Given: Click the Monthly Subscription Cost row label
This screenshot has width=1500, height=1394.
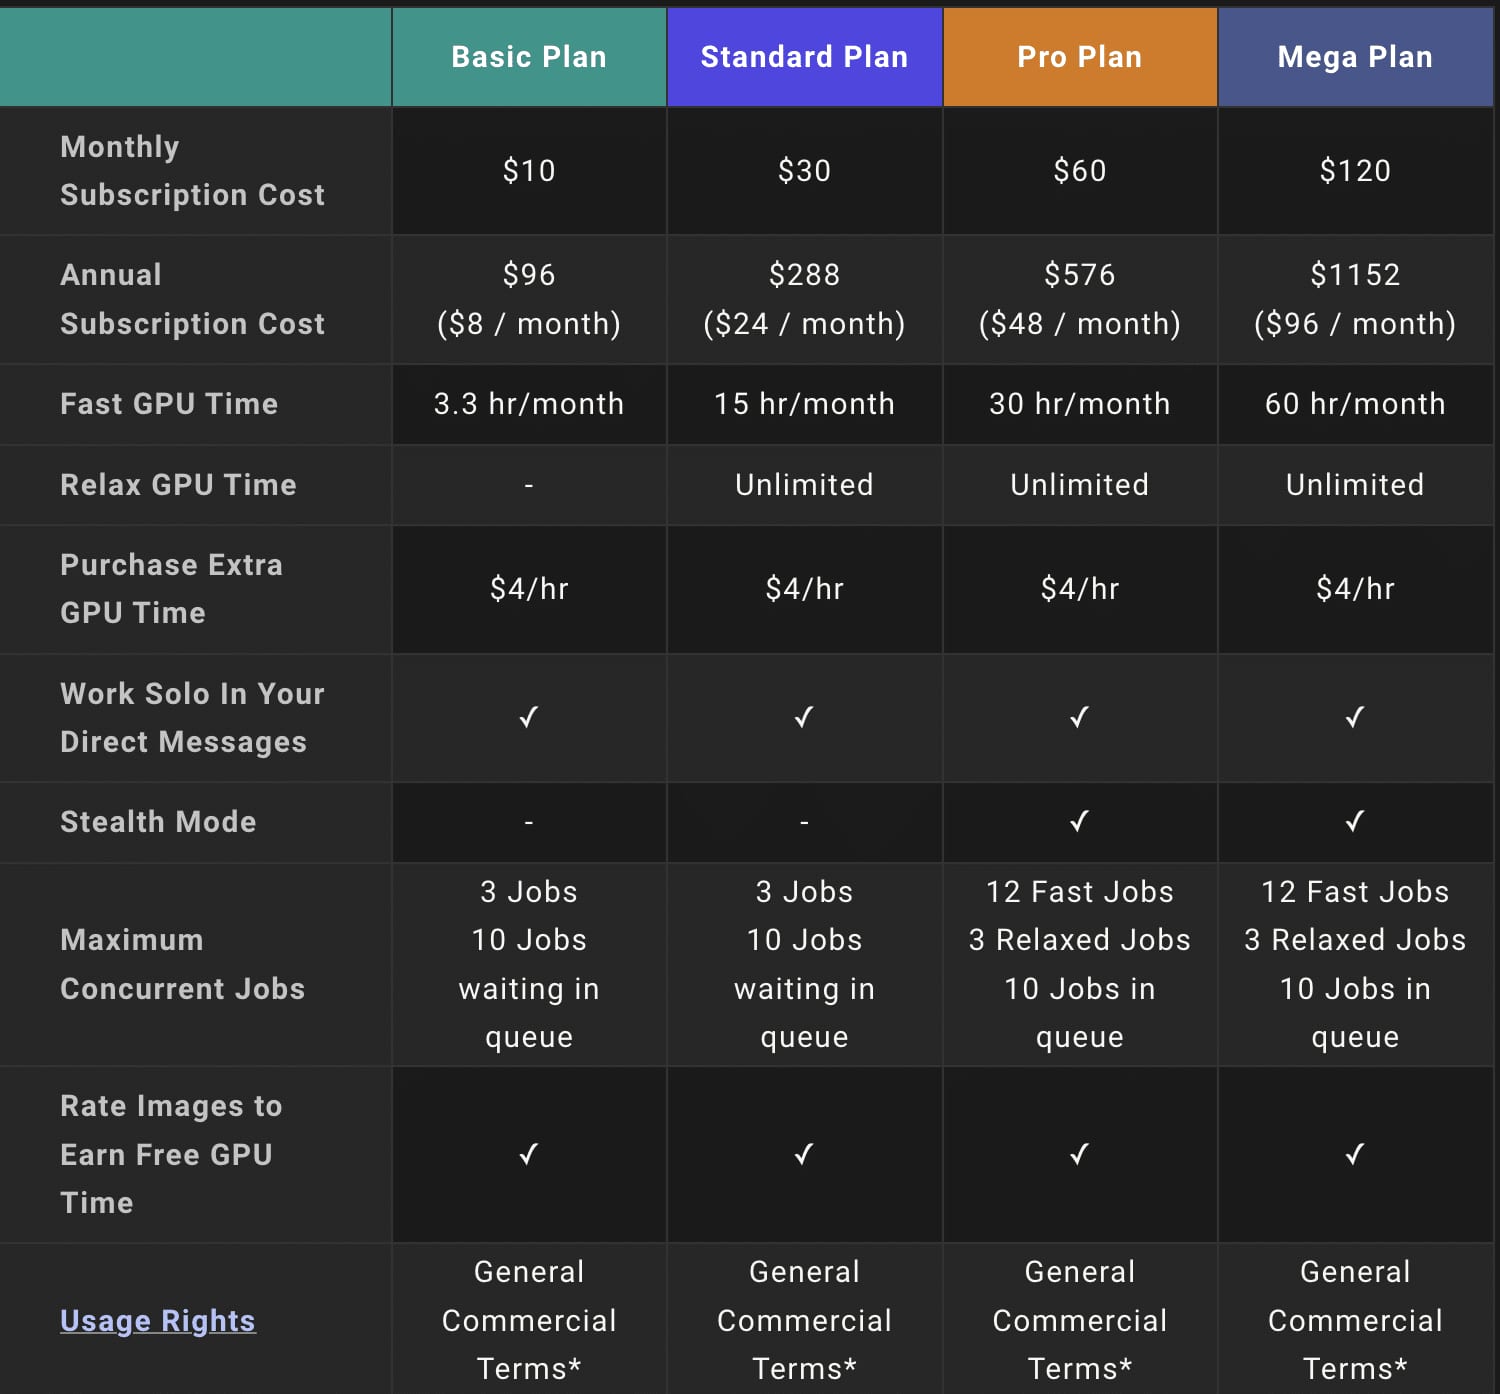Looking at the screenshot, I should click(x=193, y=171).
